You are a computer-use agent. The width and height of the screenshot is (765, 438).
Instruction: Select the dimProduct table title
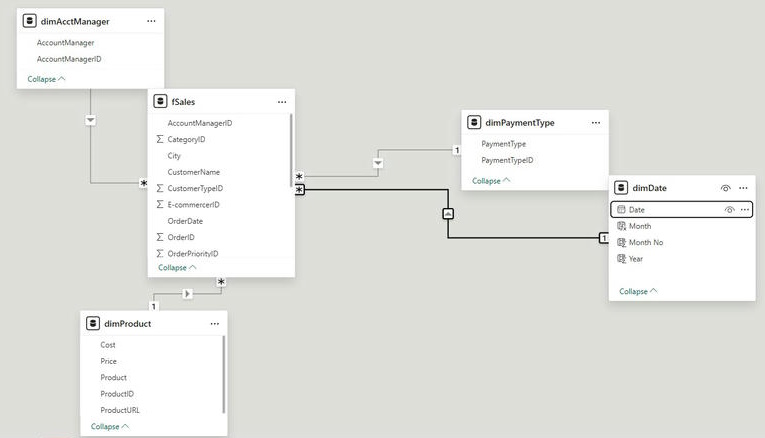tap(128, 324)
